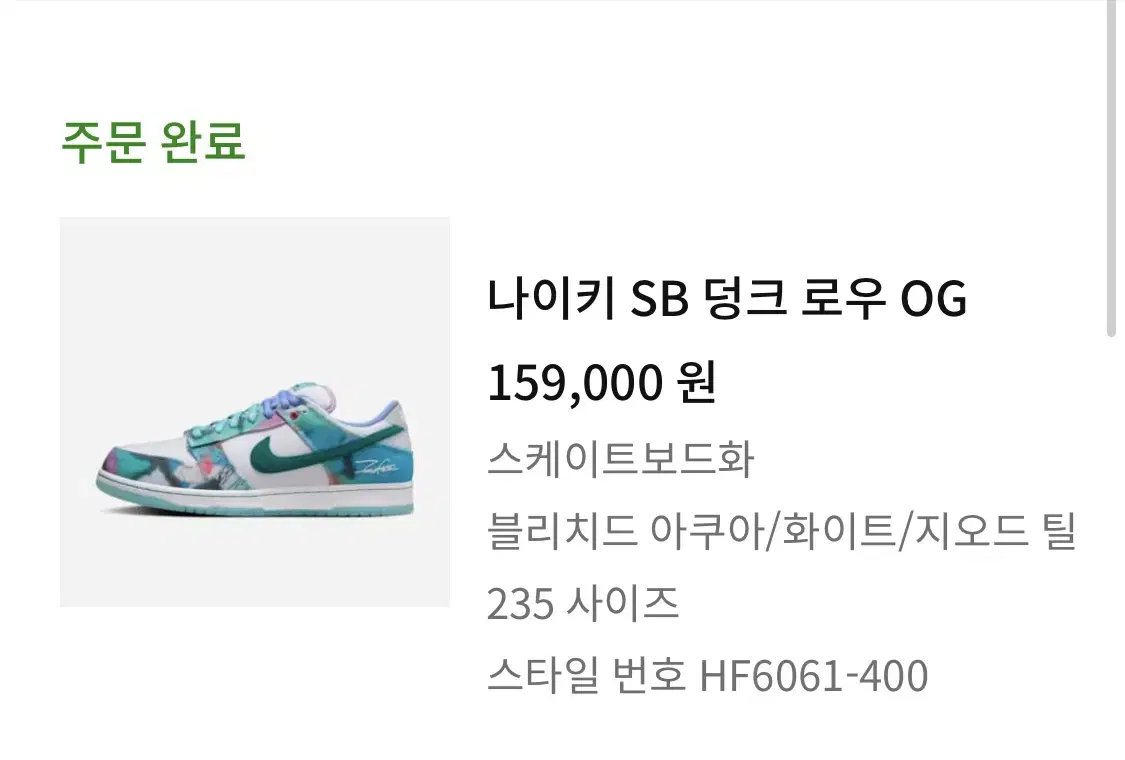1125x760 pixels.
Task: Click the style code HF6061-400
Action: (814, 676)
